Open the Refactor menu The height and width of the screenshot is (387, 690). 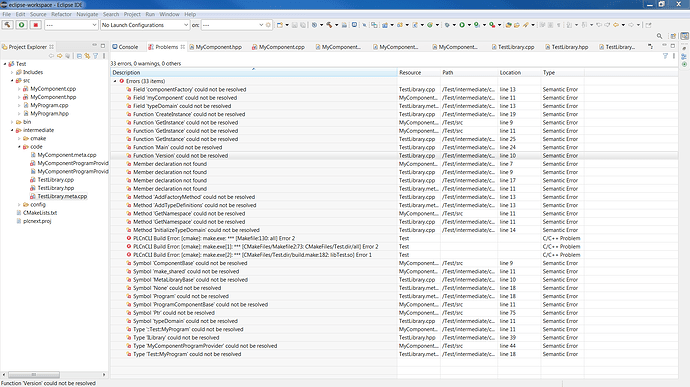pos(61,14)
